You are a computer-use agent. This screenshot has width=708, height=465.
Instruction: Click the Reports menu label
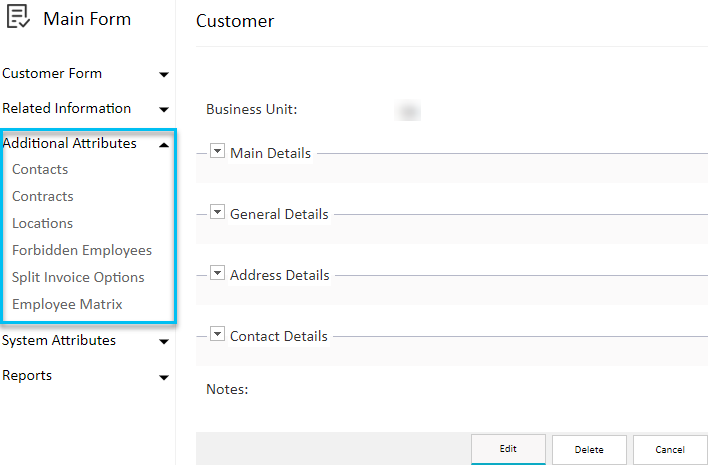tap(27, 376)
